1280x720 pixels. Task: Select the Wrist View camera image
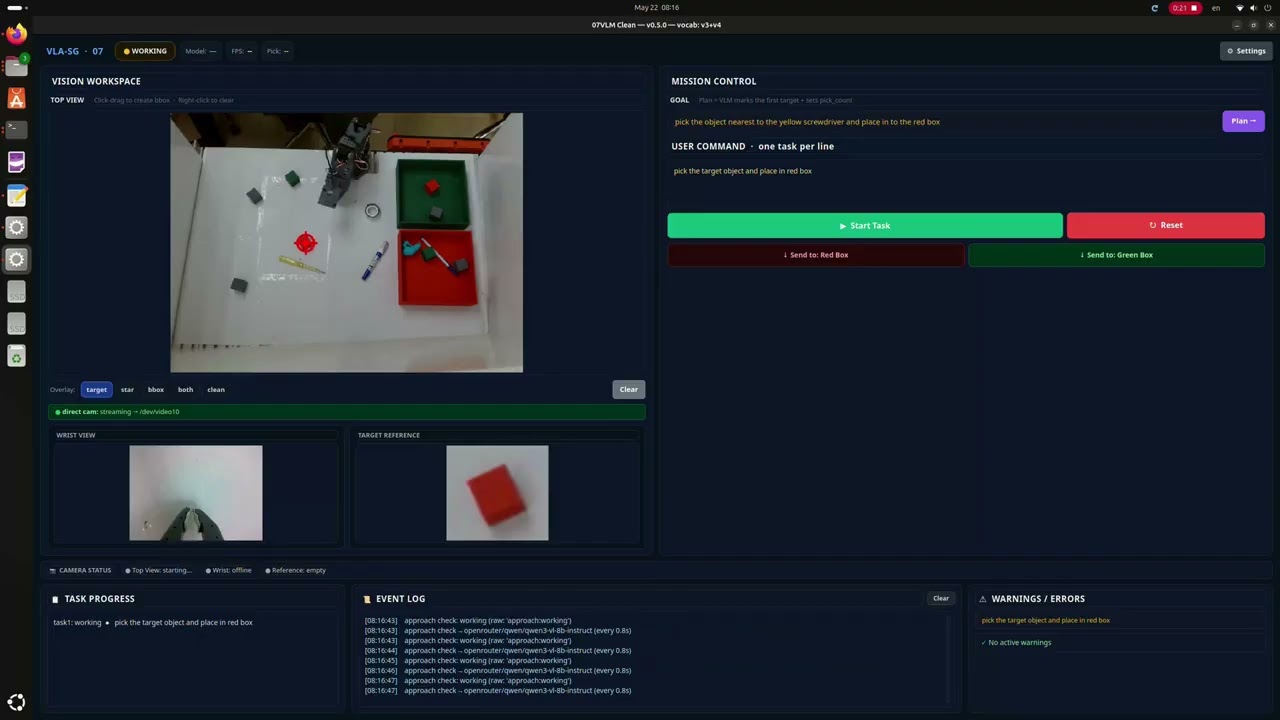(196, 493)
